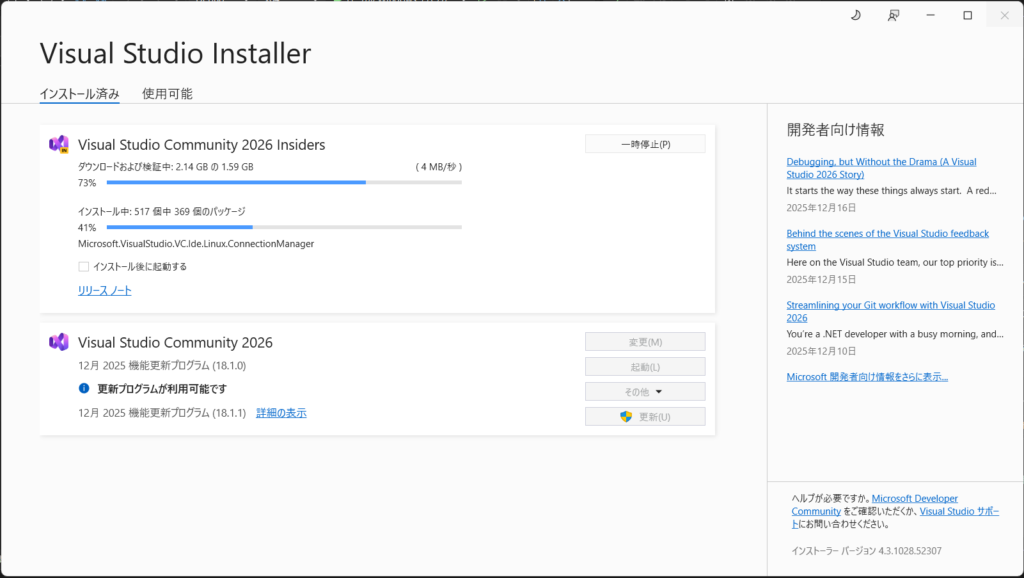Click the shield icon on the 更新(U) button
Viewport: 1024px width, 578px height.
[627, 416]
